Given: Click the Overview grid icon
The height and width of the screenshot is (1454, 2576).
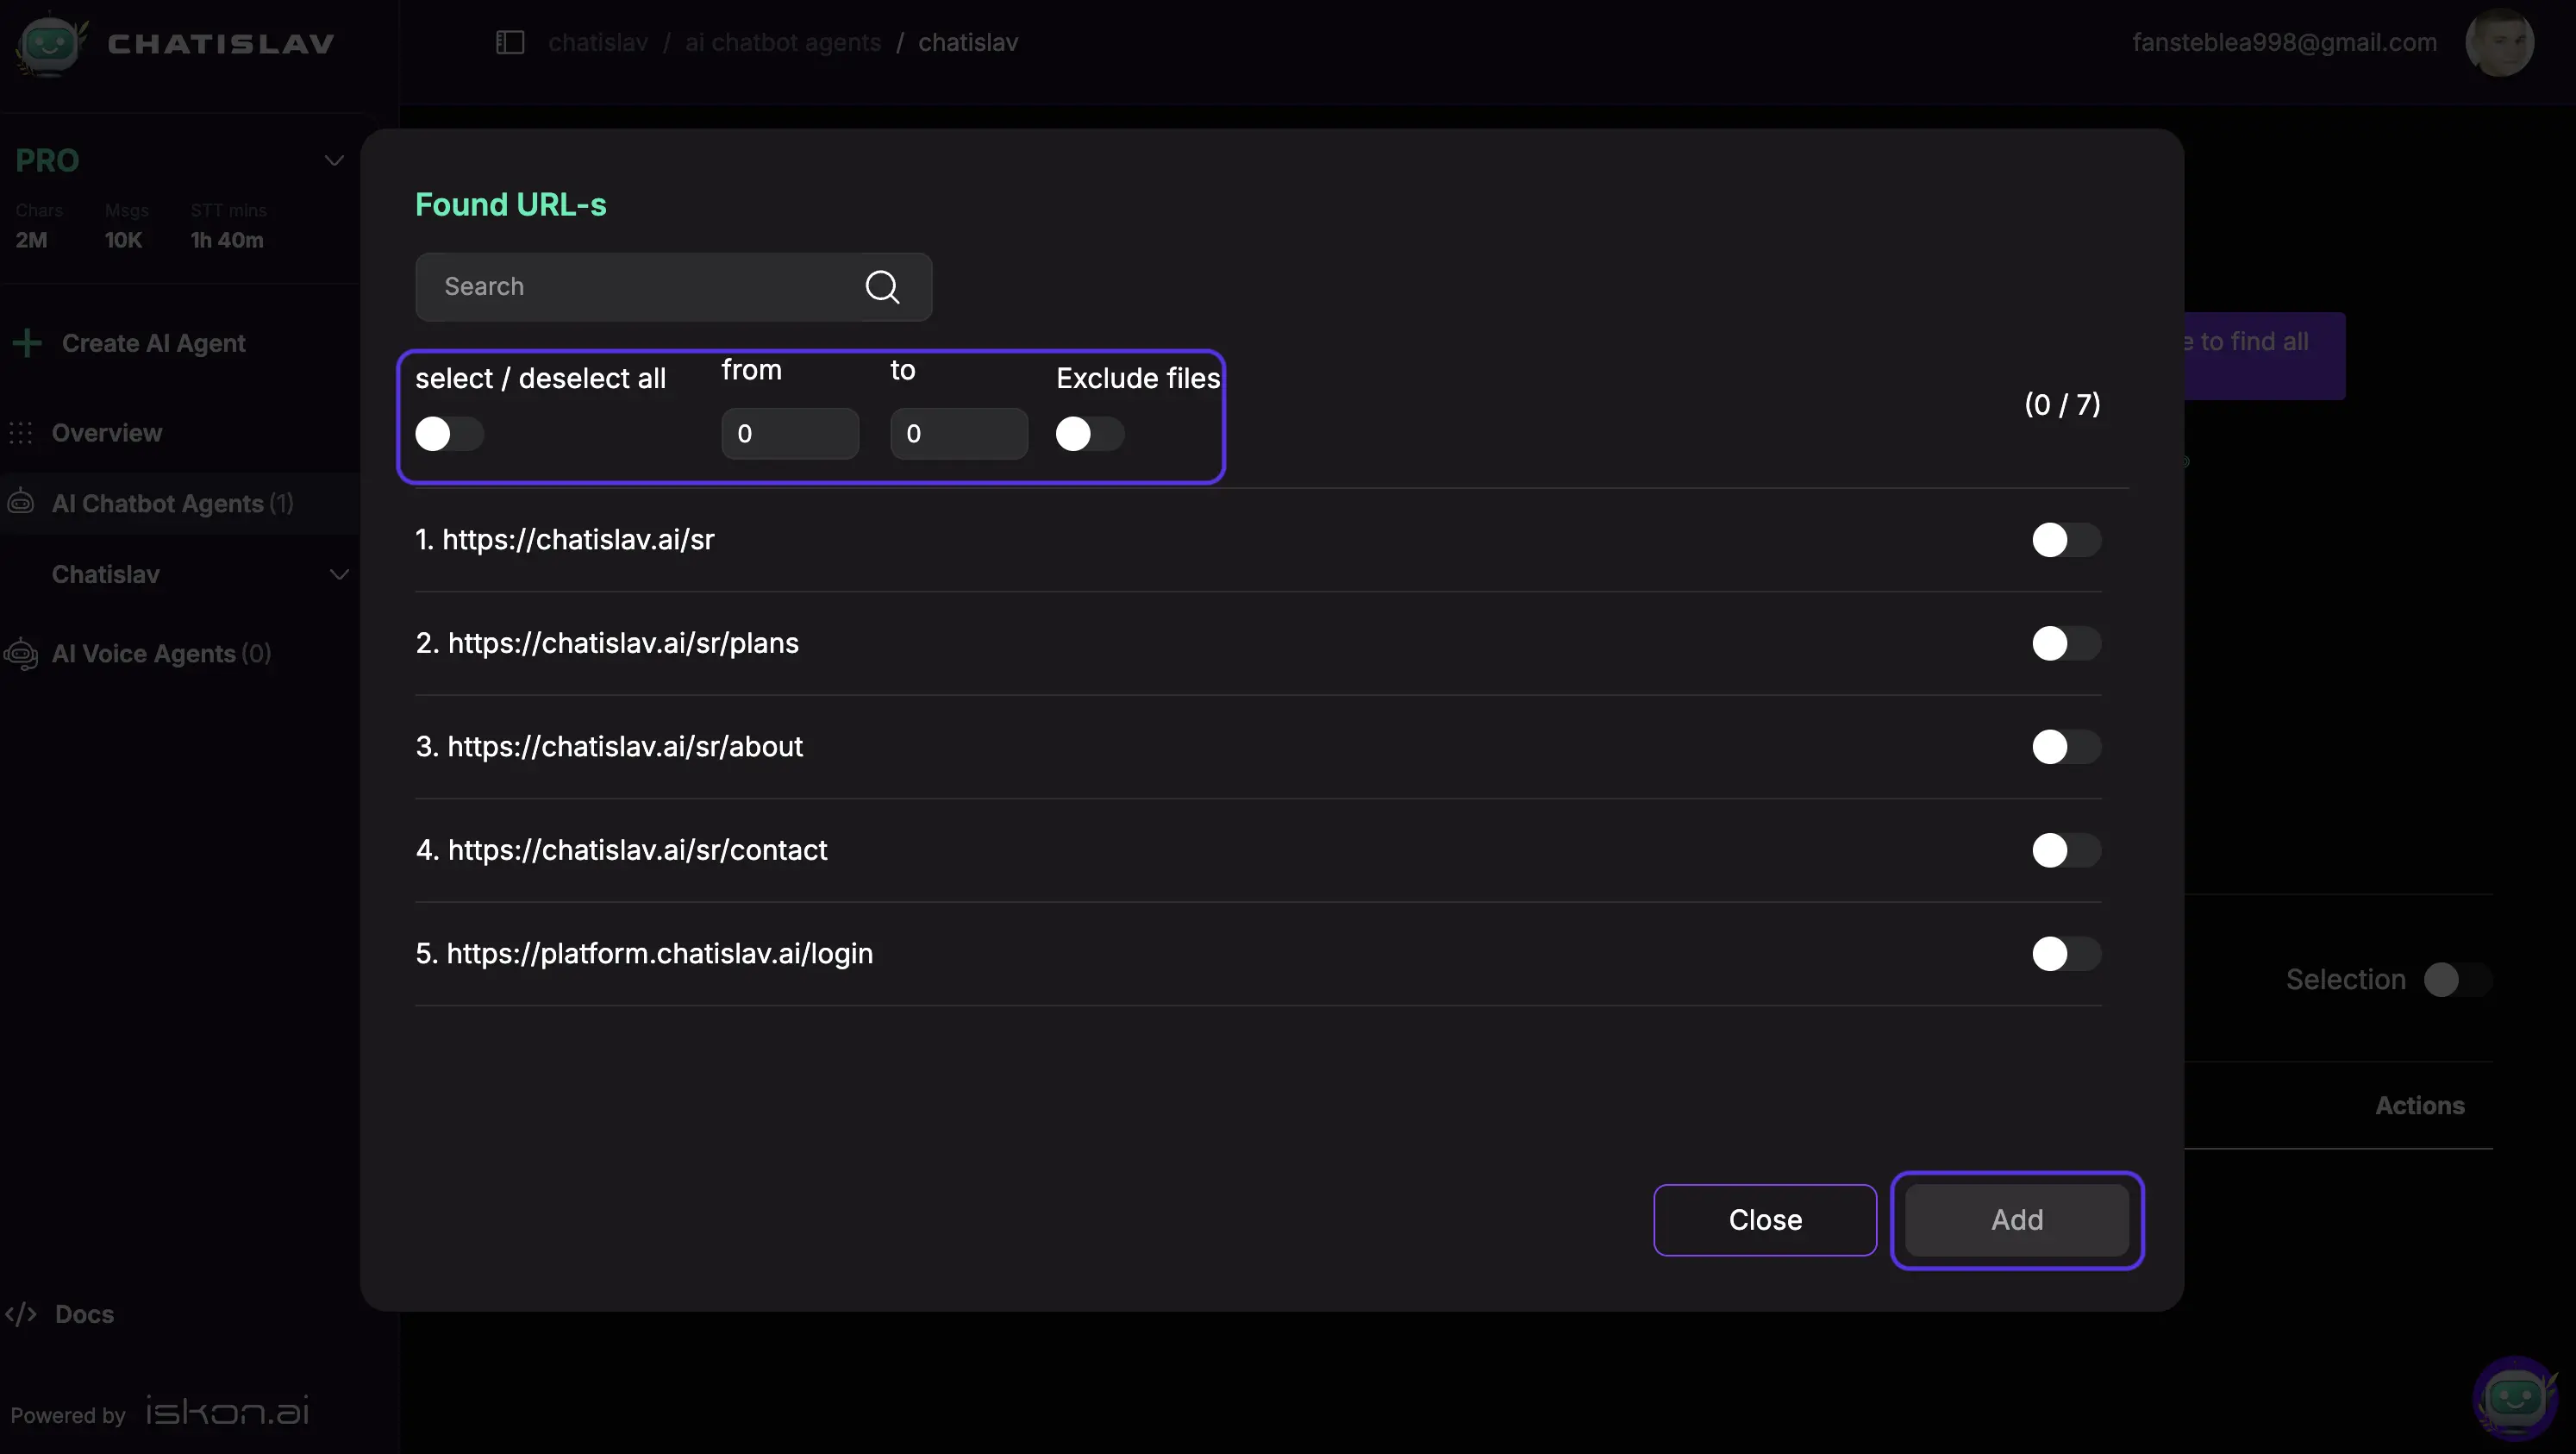Looking at the screenshot, I should [x=21, y=433].
